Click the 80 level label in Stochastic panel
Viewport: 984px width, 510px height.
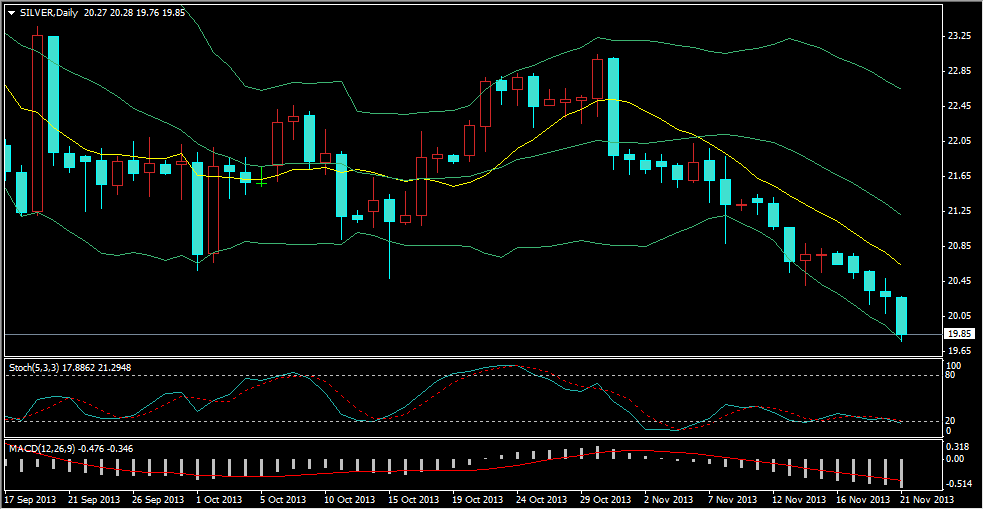click(949, 376)
